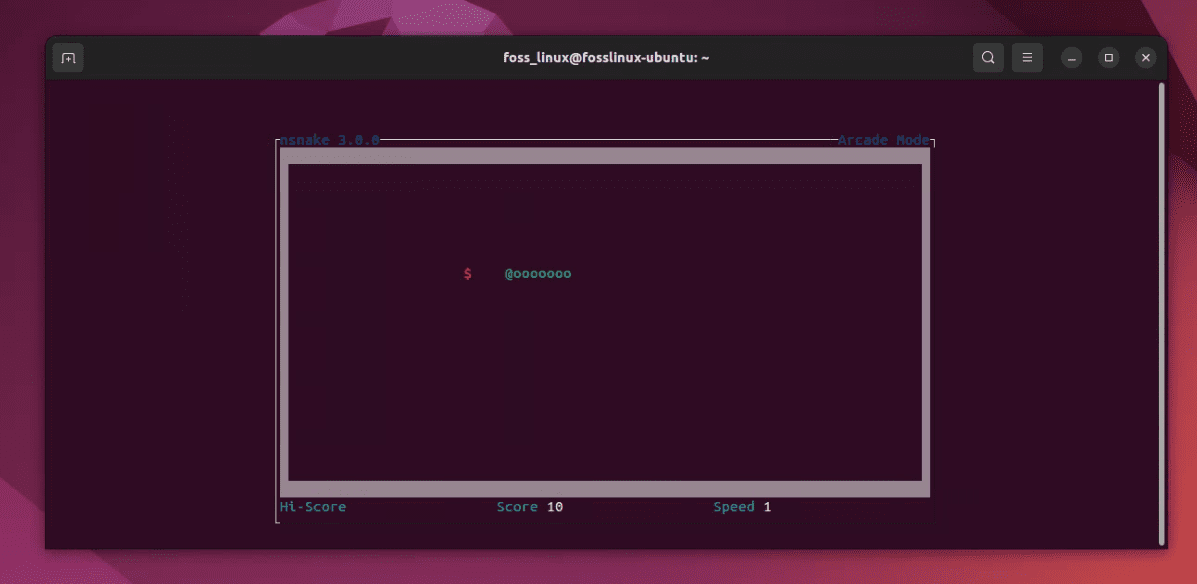Viewport: 1197px width, 584px height.
Task: Click the "Speed" label
Action: pyautogui.click(x=734, y=507)
